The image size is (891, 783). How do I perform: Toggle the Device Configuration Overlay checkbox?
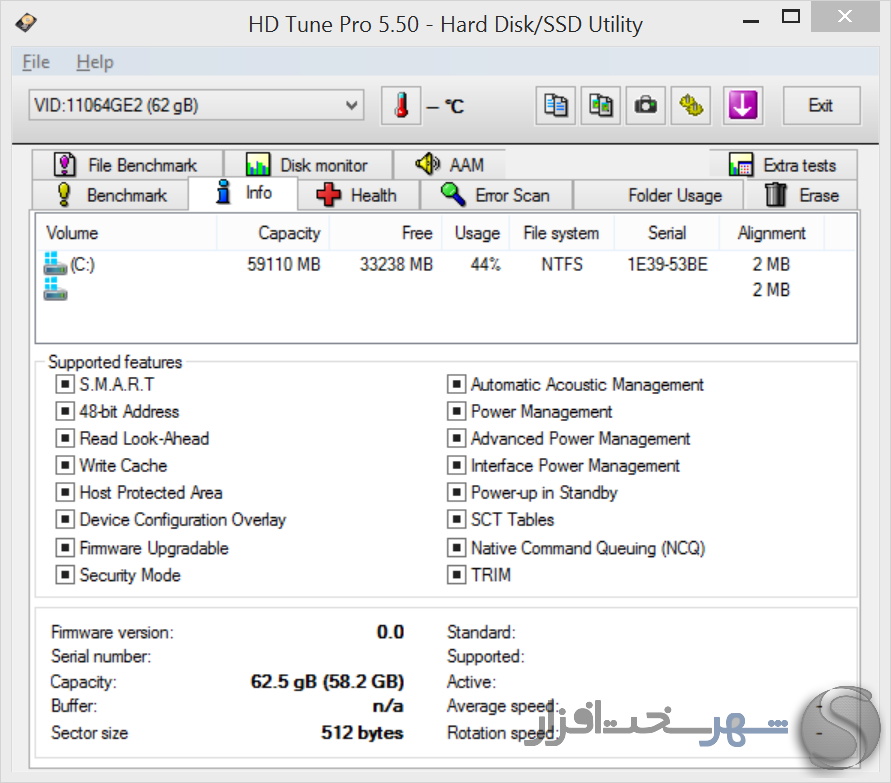[65, 519]
